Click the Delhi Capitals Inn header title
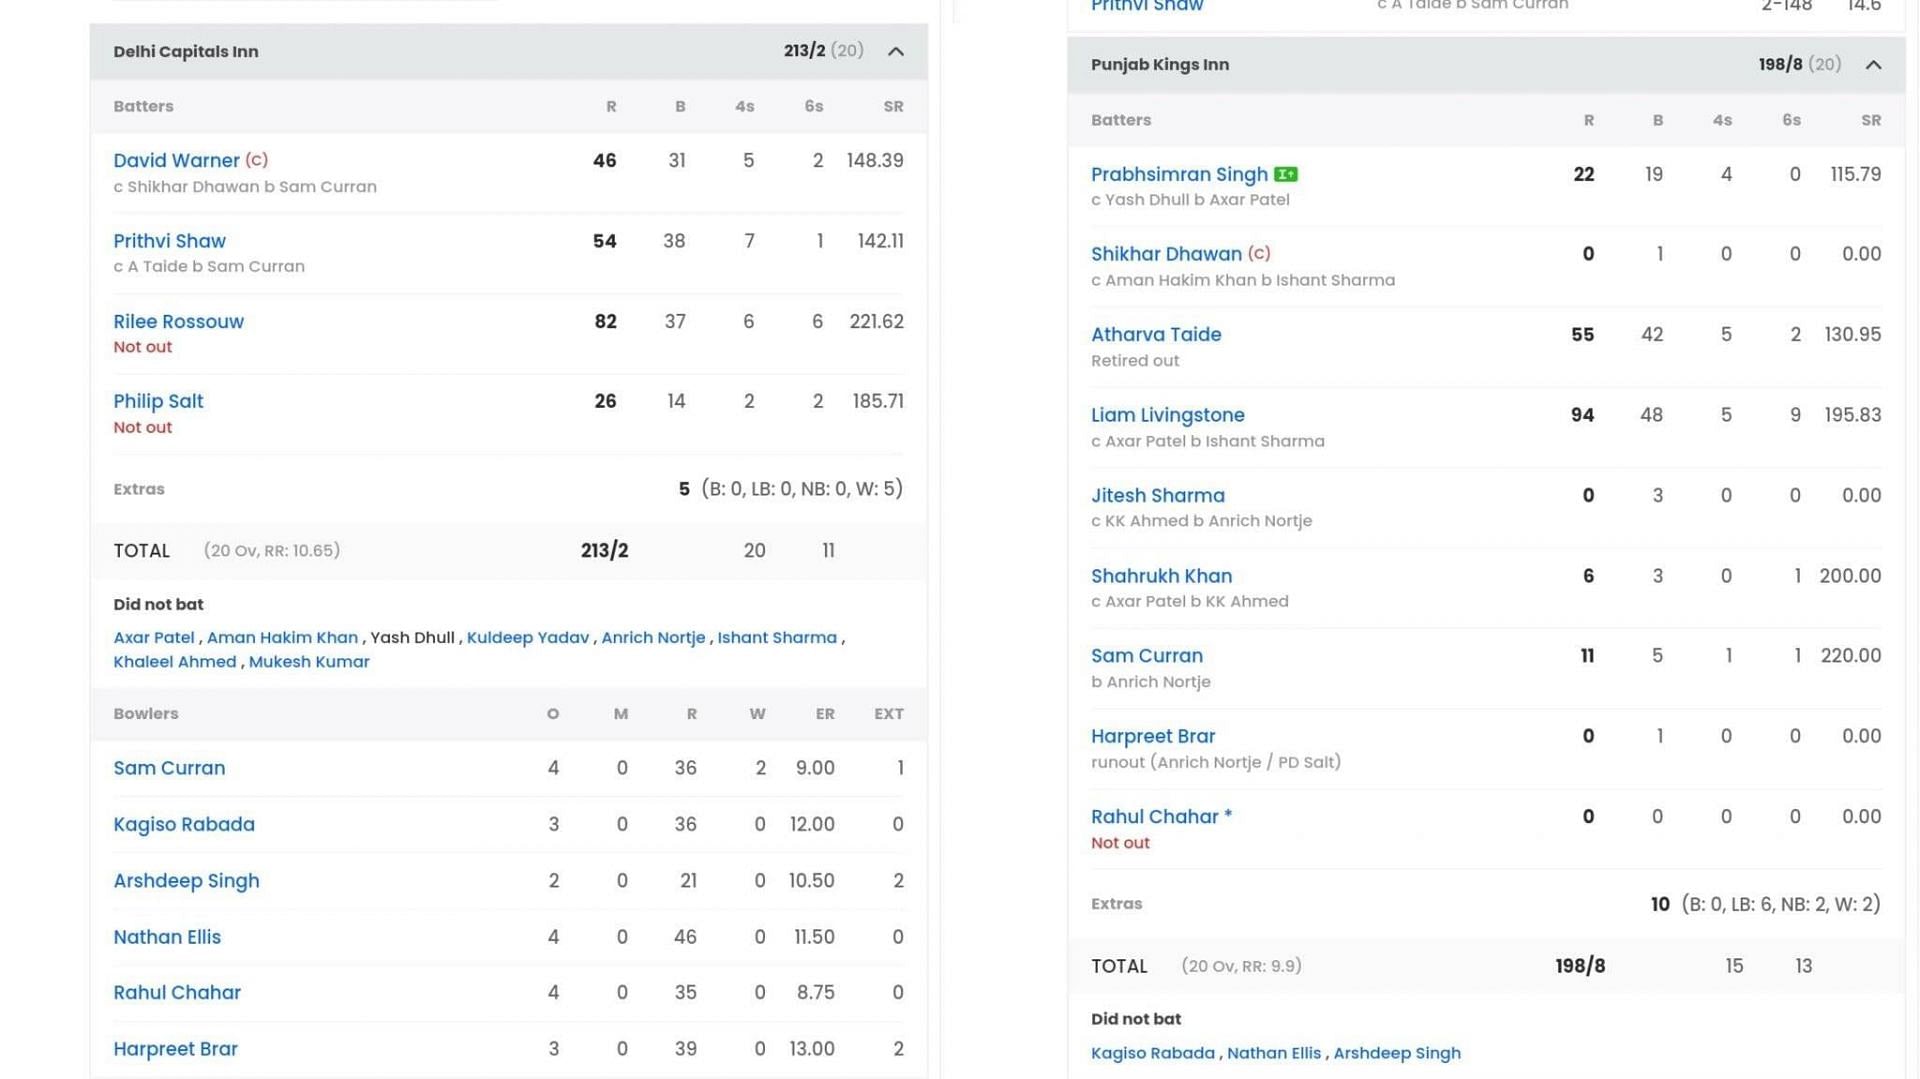 [x=185, y=52]
